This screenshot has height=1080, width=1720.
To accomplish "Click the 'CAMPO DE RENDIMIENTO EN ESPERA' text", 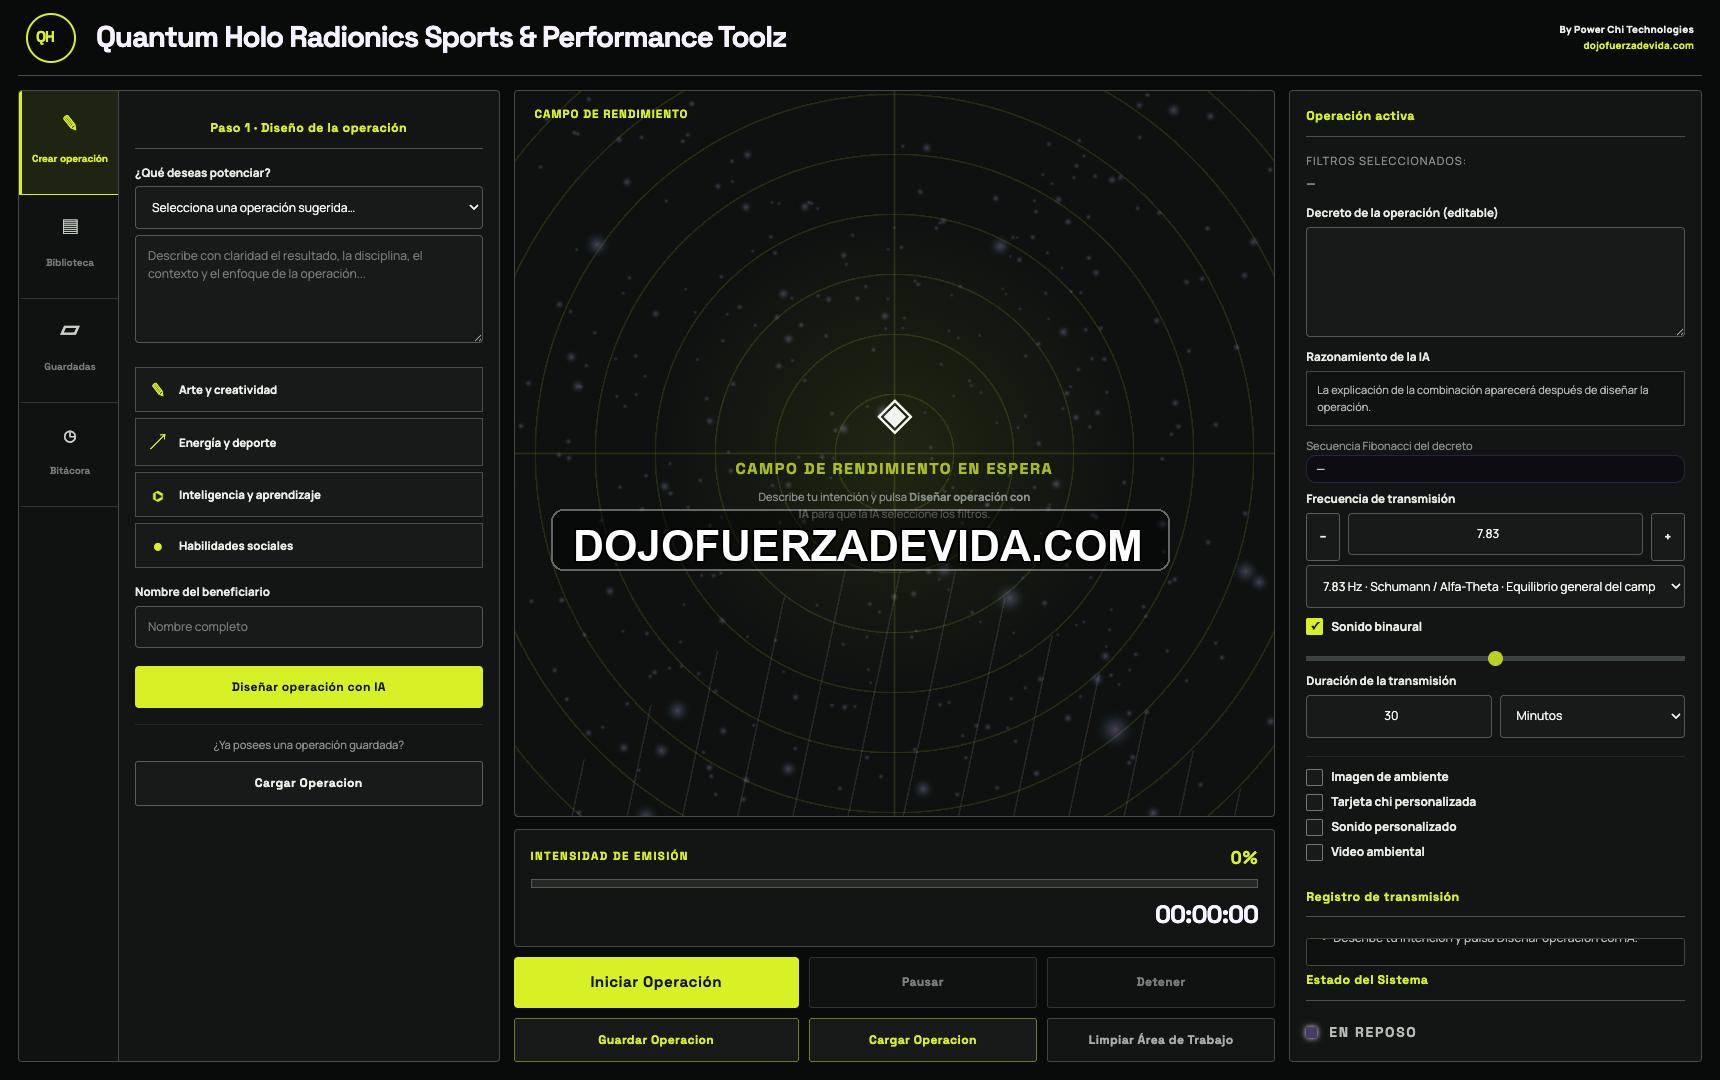I will pyautogui.click(x=894, y=468).
